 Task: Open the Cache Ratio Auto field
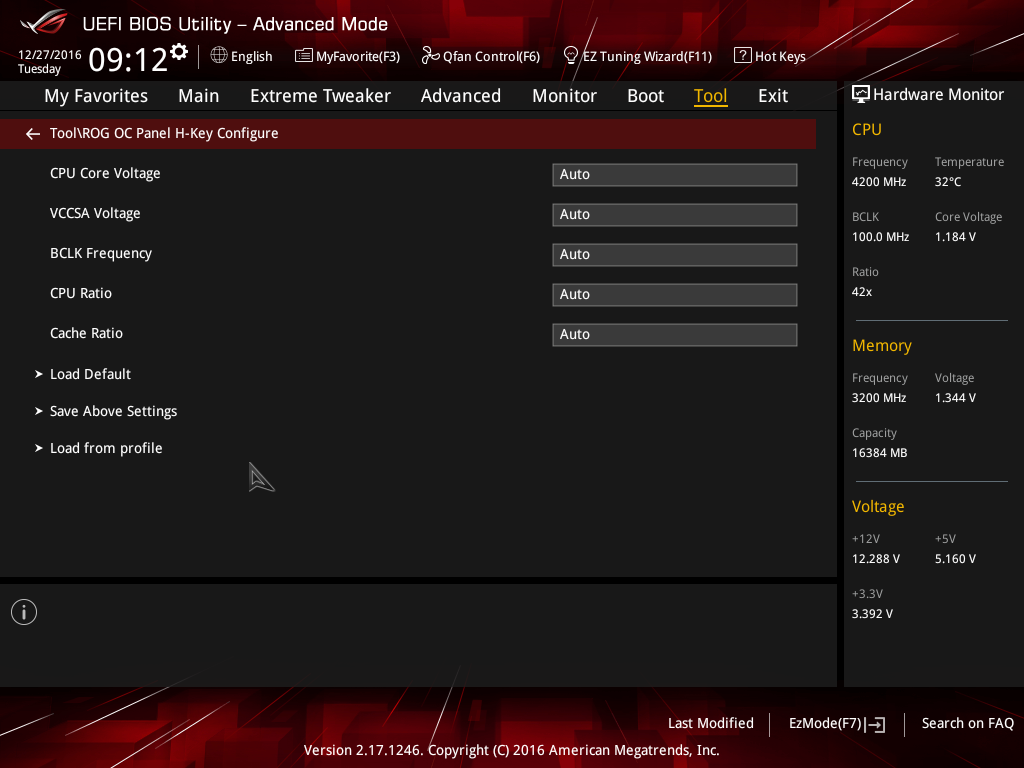pos(675,334)
